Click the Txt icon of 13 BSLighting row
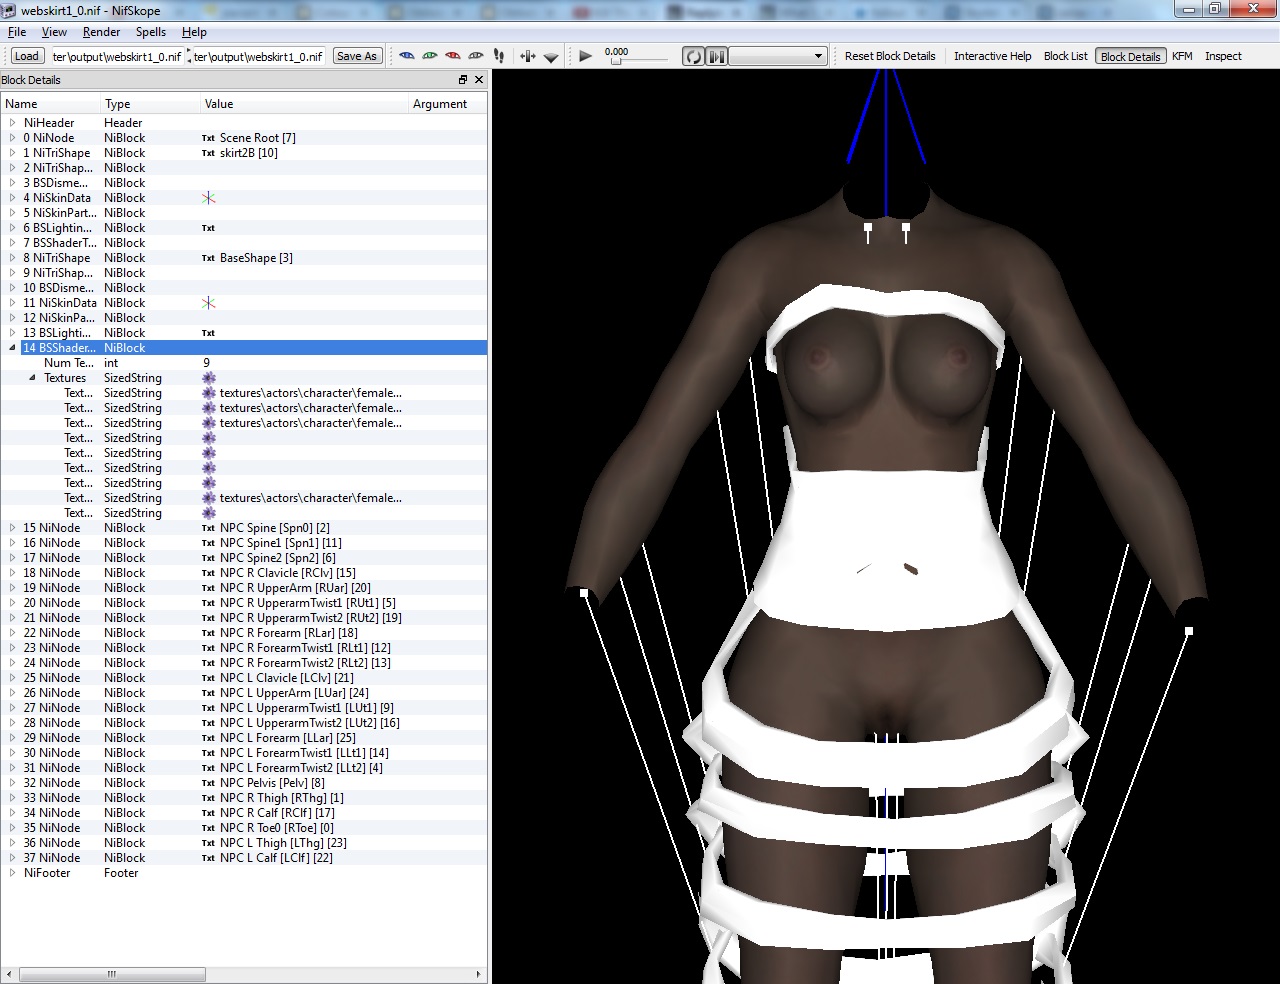1280x984 pixels. tap(208, 333)
